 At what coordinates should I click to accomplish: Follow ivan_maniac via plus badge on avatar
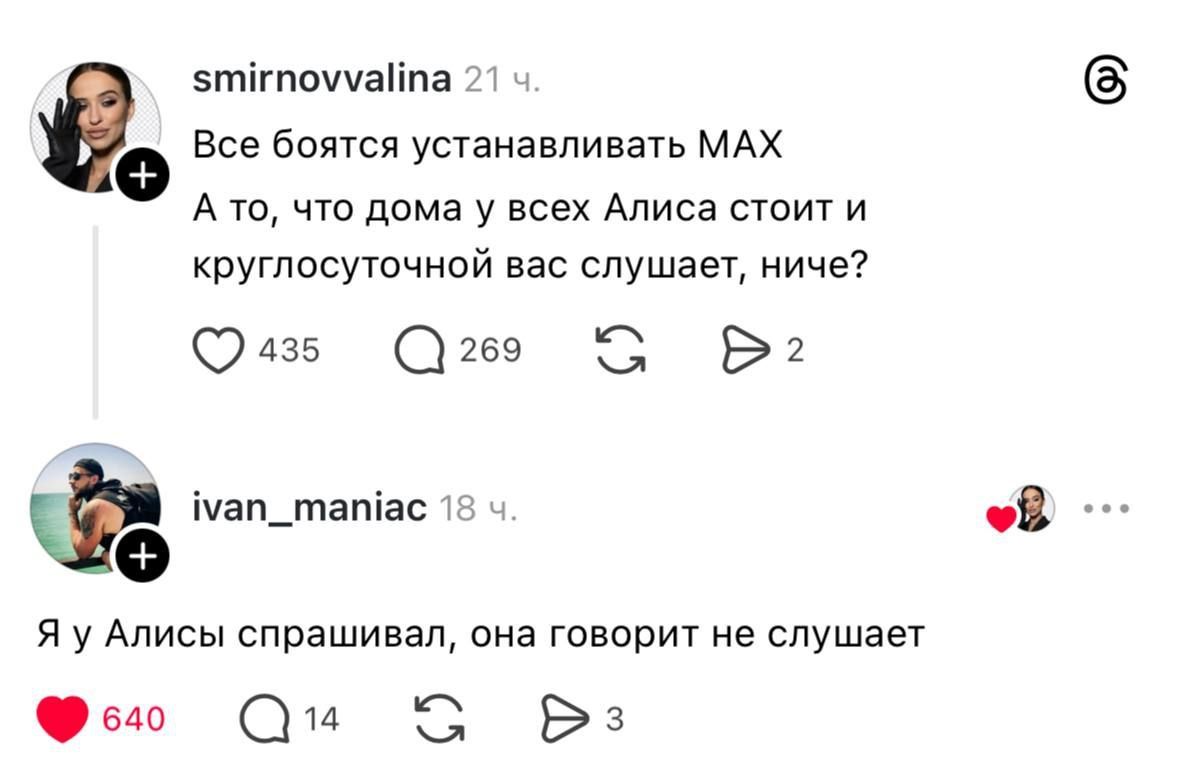click(x=141, y=553)
